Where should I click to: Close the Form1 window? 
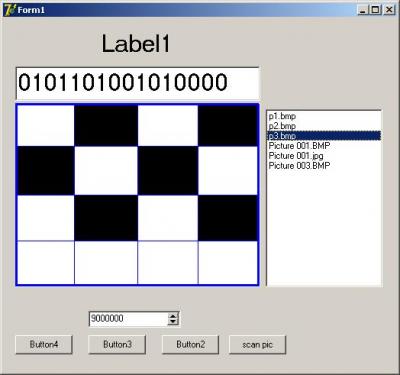[x=389, y=10]
